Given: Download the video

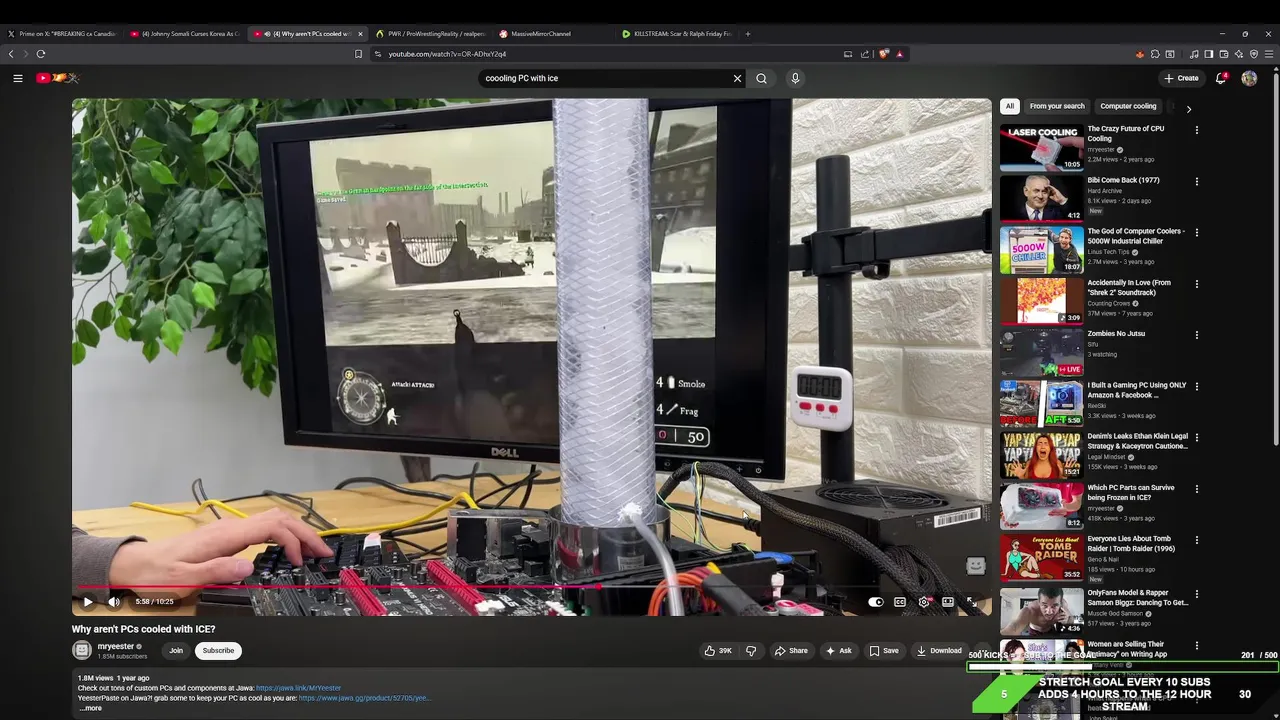Looking at the screenshot, I should tap(939, 651).
